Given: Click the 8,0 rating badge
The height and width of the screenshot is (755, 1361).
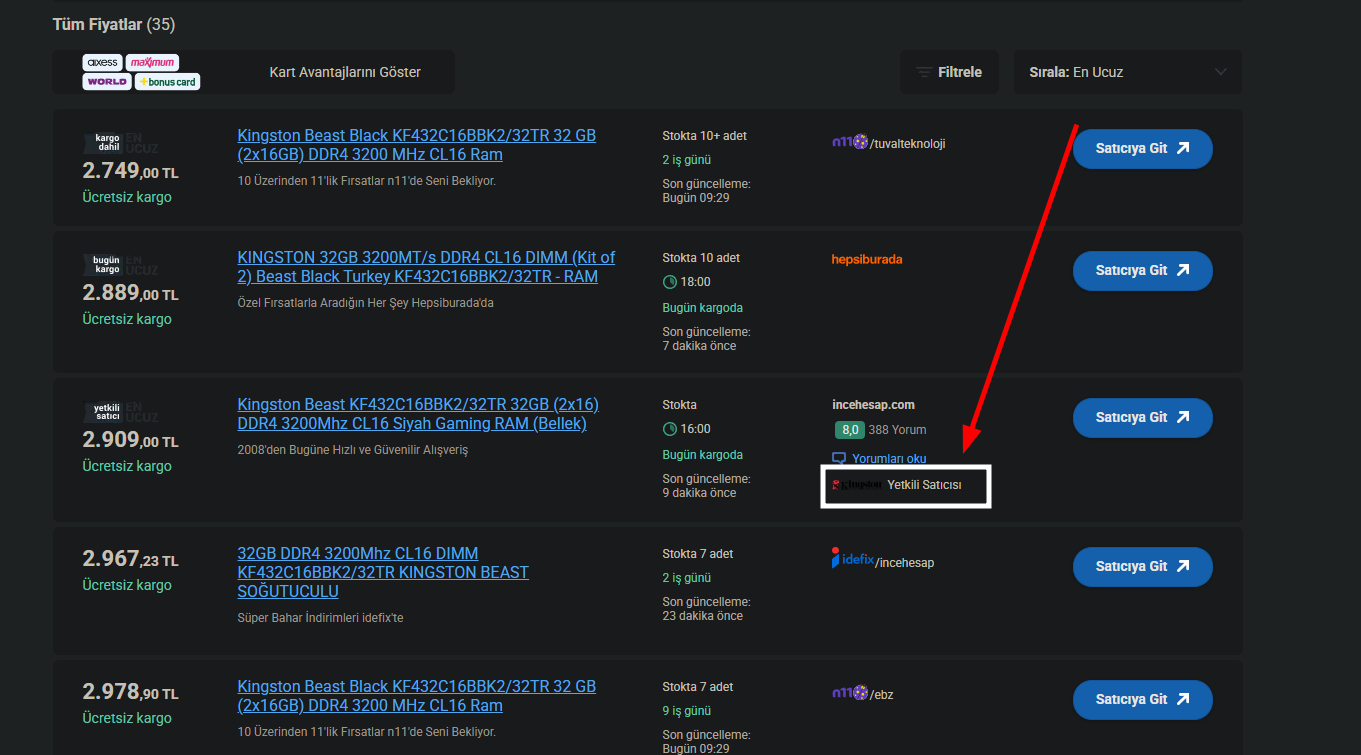Looking at the screenshot, I should [x=849, y=430].
